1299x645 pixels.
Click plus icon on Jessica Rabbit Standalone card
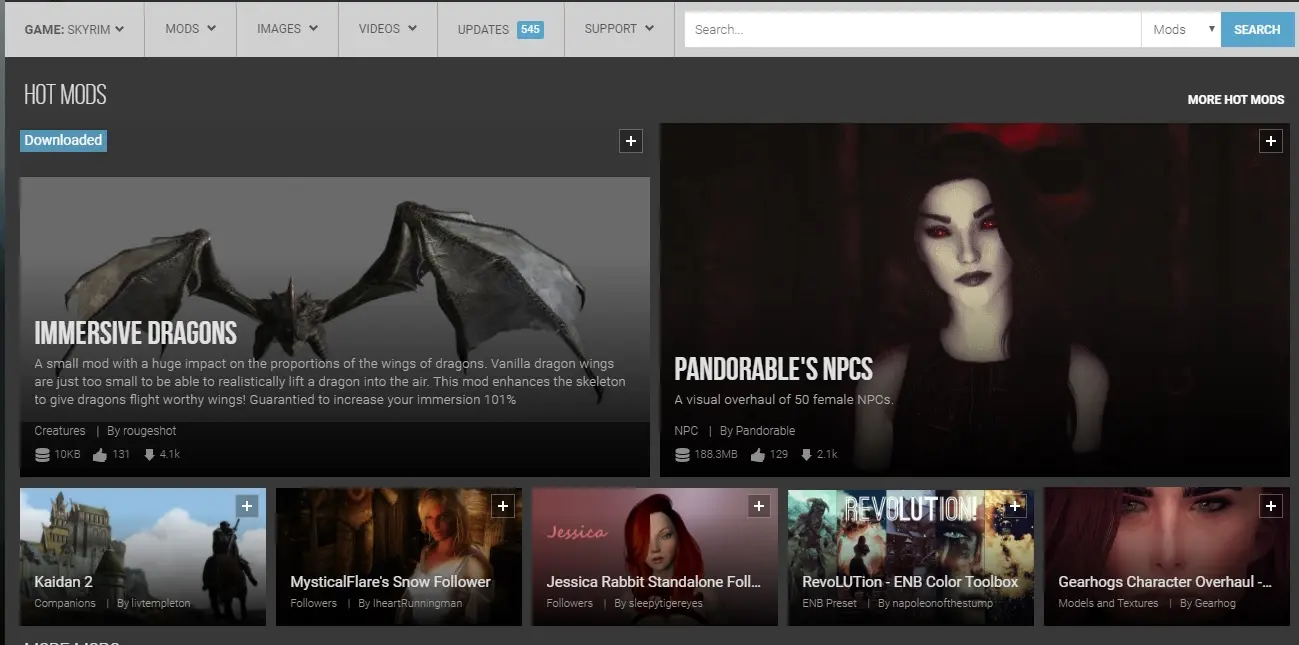[x=759, y=507]
